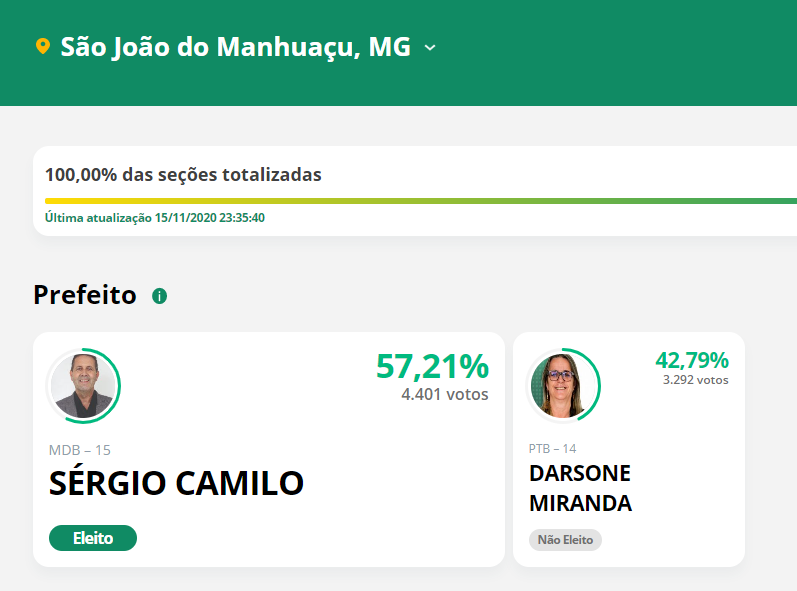Image resolution: width=797 pixels, height=591 pixels.
Task: Select Darsone Miranda's candidate photo
Action: click(x=563, y=385)
